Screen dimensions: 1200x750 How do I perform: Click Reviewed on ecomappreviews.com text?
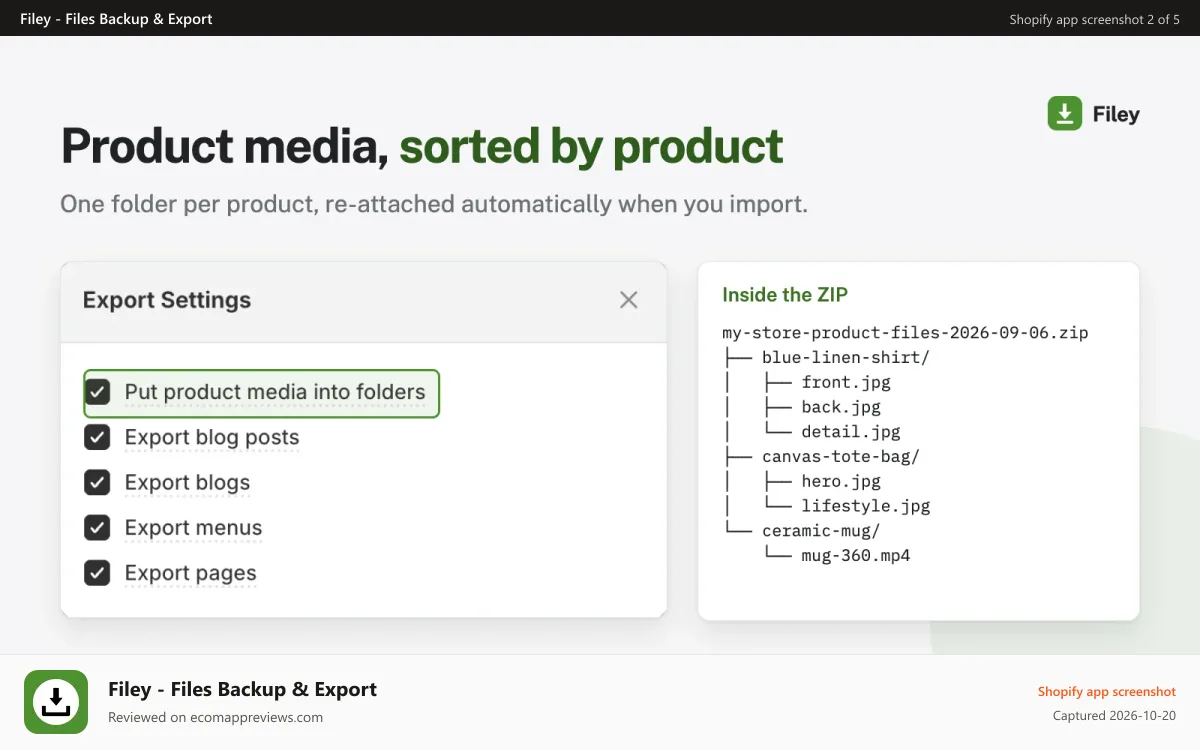click(215, 717)
